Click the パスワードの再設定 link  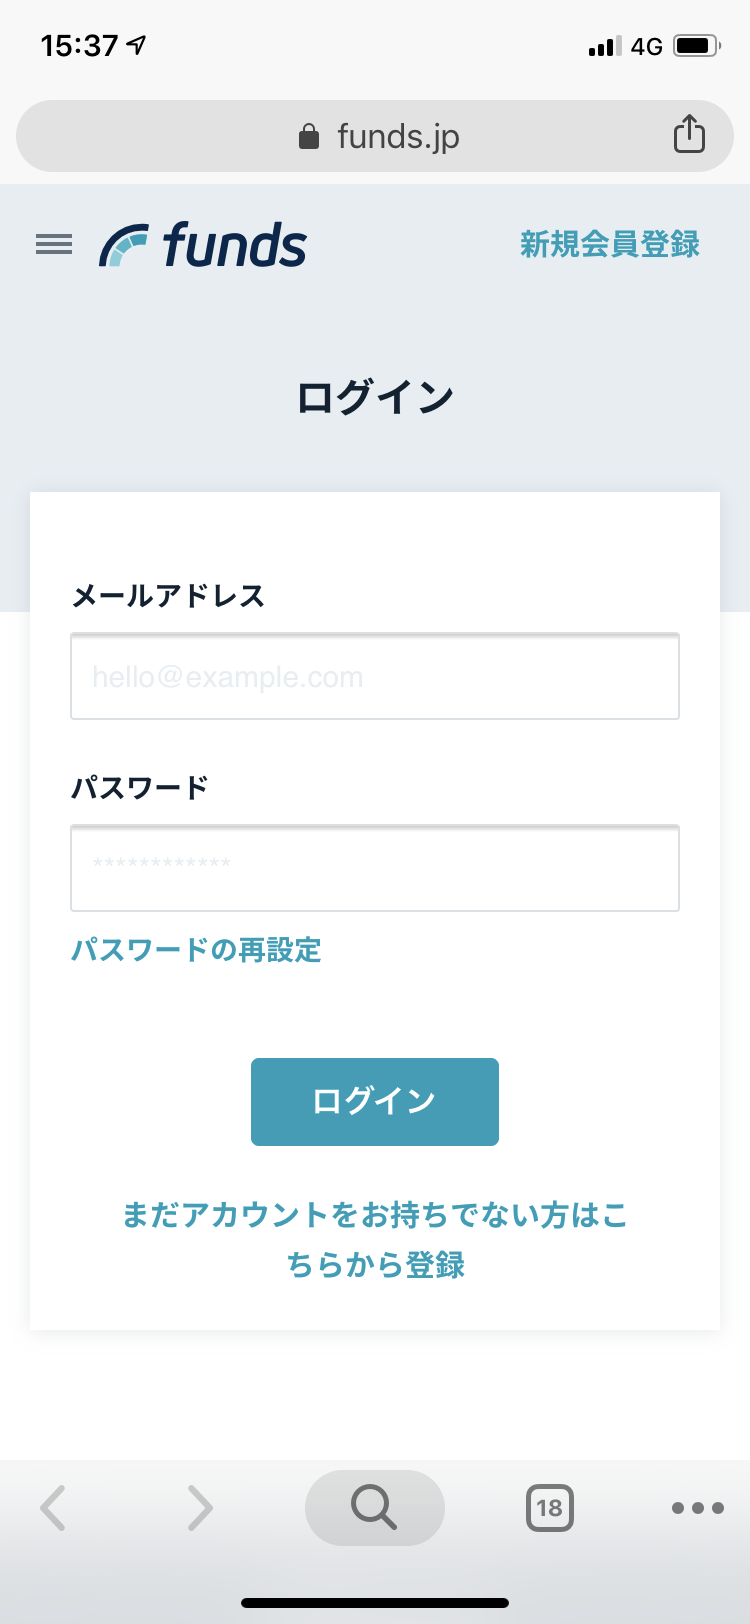196,949
